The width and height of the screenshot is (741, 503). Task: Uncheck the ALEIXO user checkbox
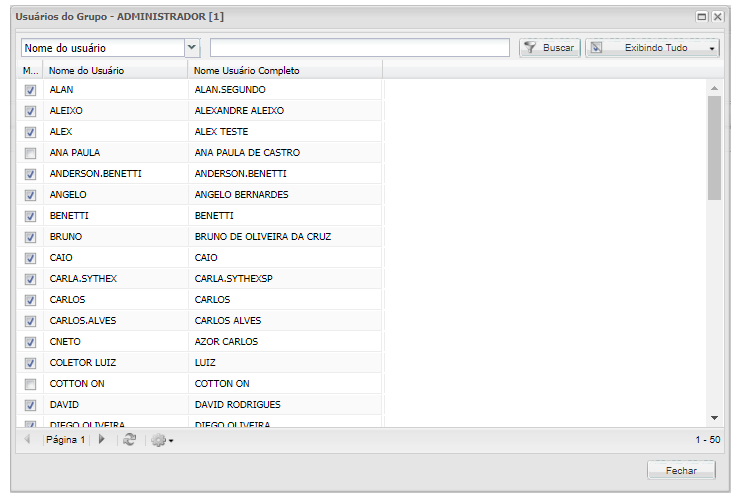30,111
